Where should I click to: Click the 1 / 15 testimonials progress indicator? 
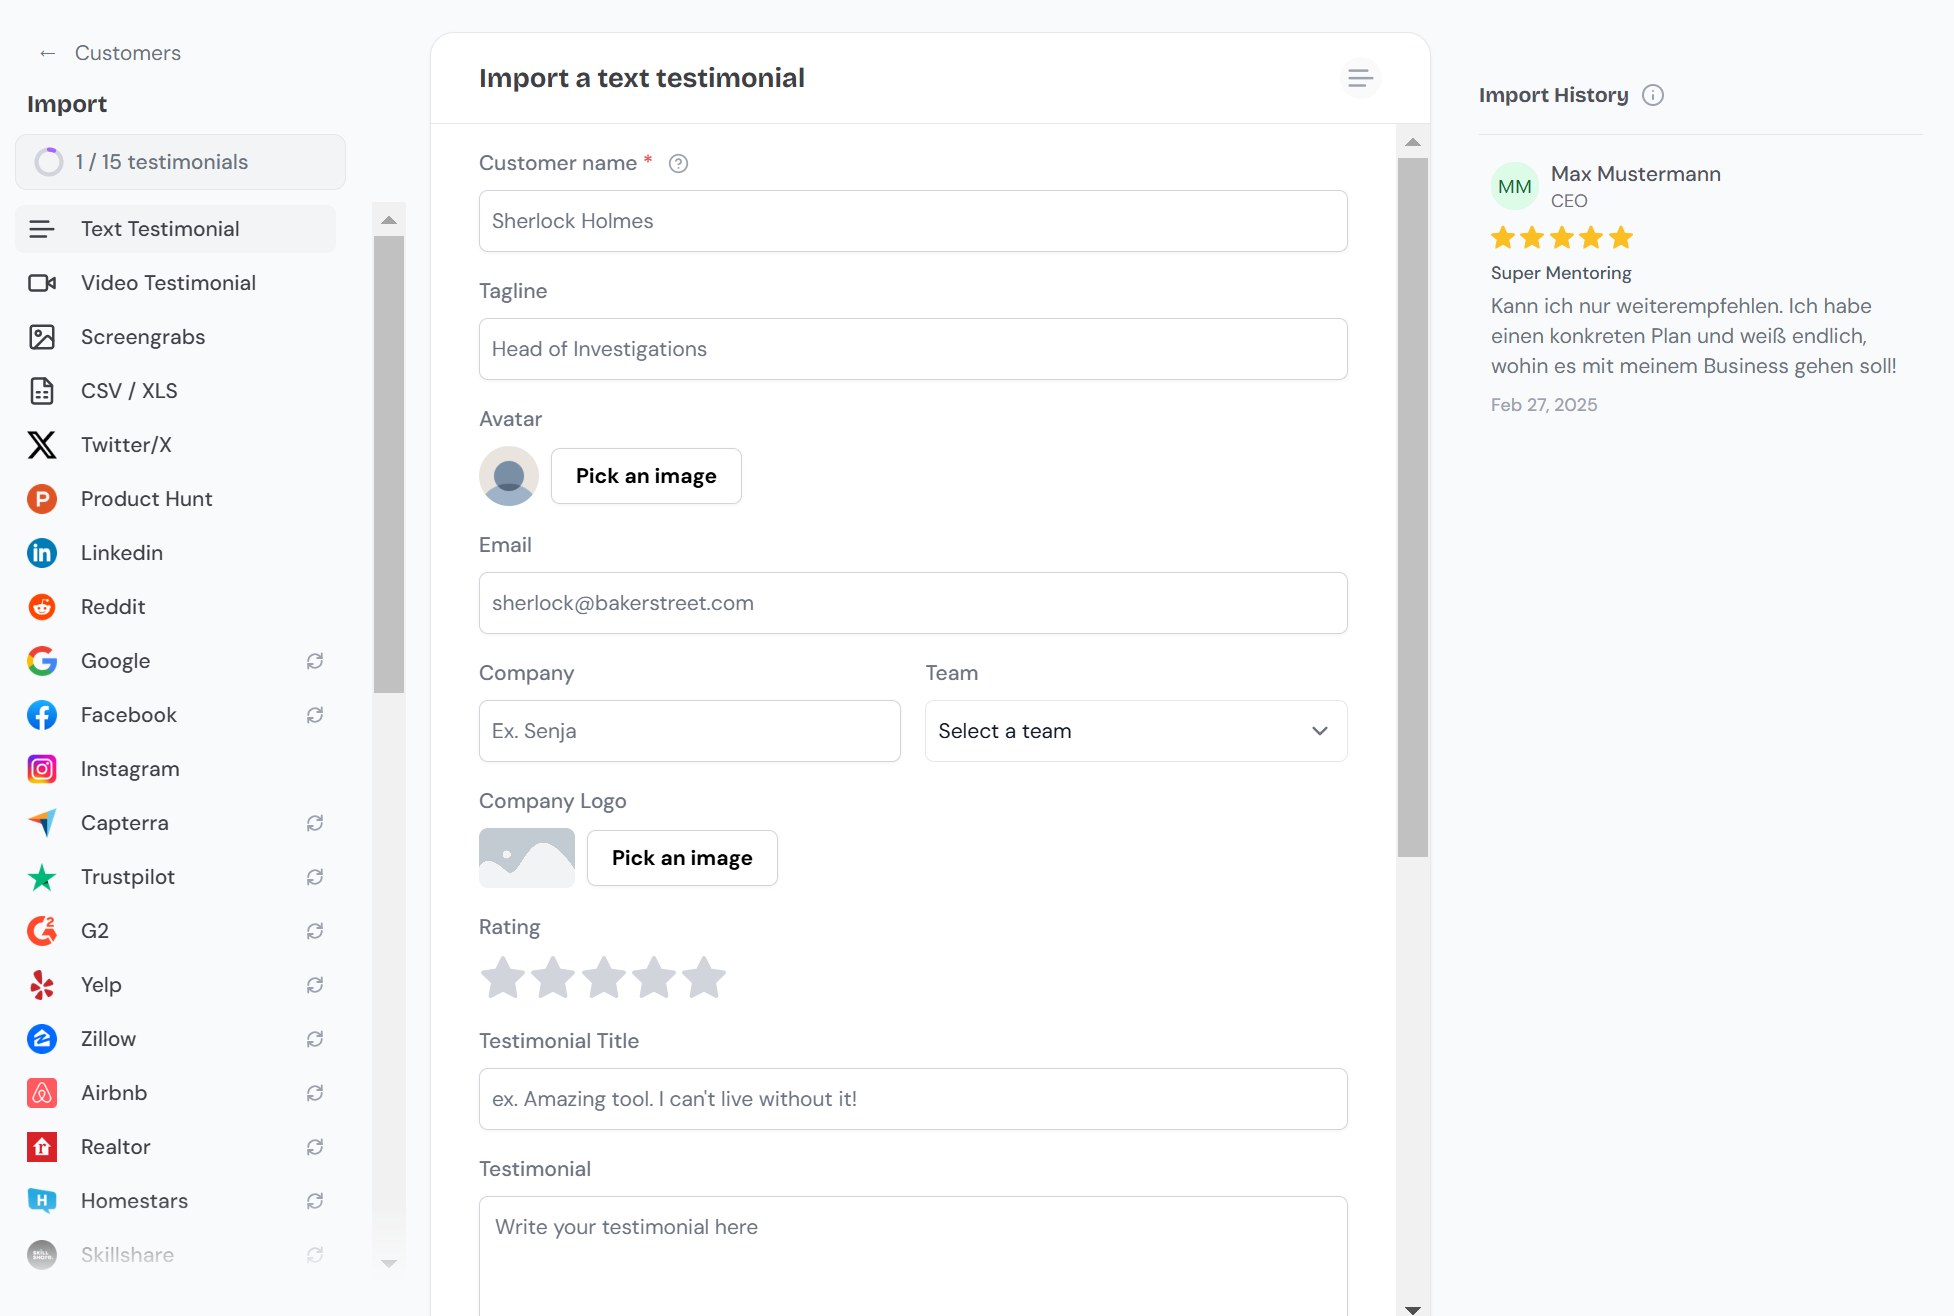(x=180, y=162)
